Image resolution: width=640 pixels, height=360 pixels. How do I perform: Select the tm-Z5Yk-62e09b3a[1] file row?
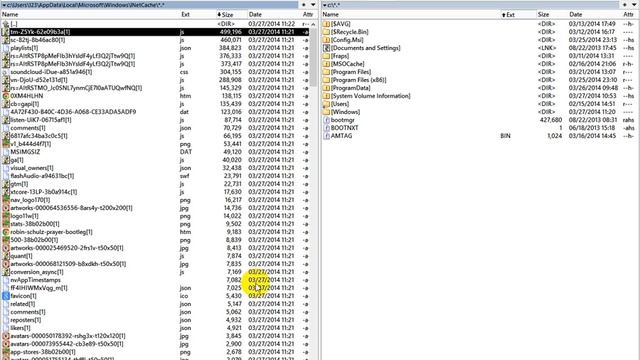pos(155,32)
